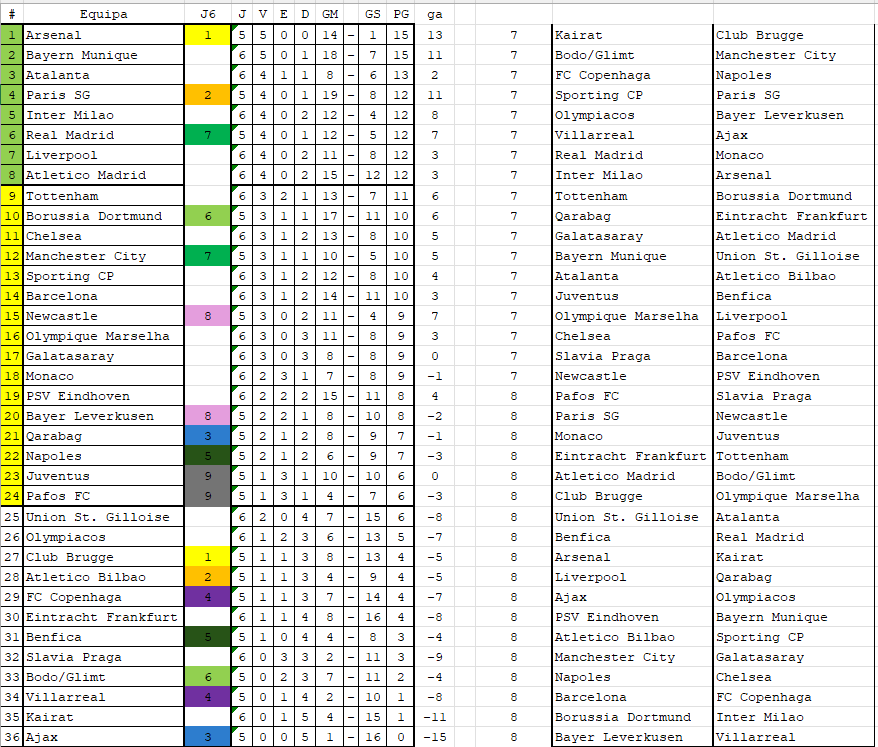Select Ajax's goal difference value of -15
The width and height of the screenshot is (878, 747).
[434, 737]
